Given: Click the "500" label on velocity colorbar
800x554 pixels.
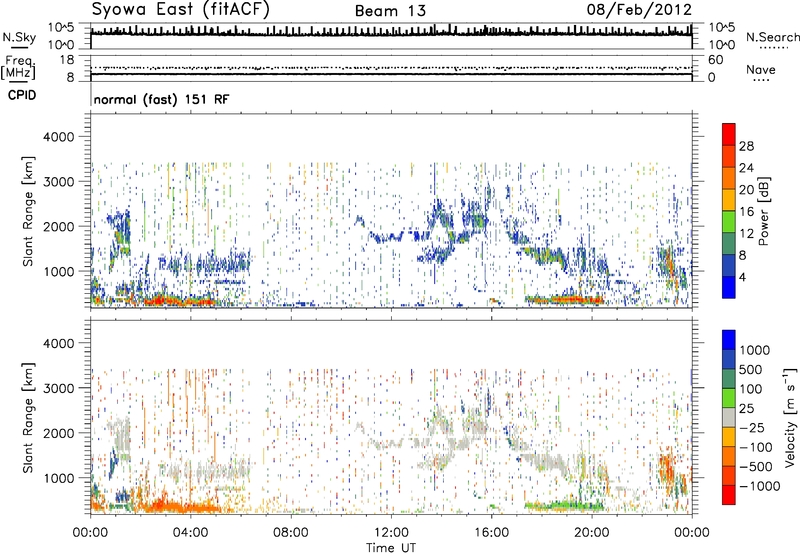Looking at the screenshot, I should pos(751,370).
